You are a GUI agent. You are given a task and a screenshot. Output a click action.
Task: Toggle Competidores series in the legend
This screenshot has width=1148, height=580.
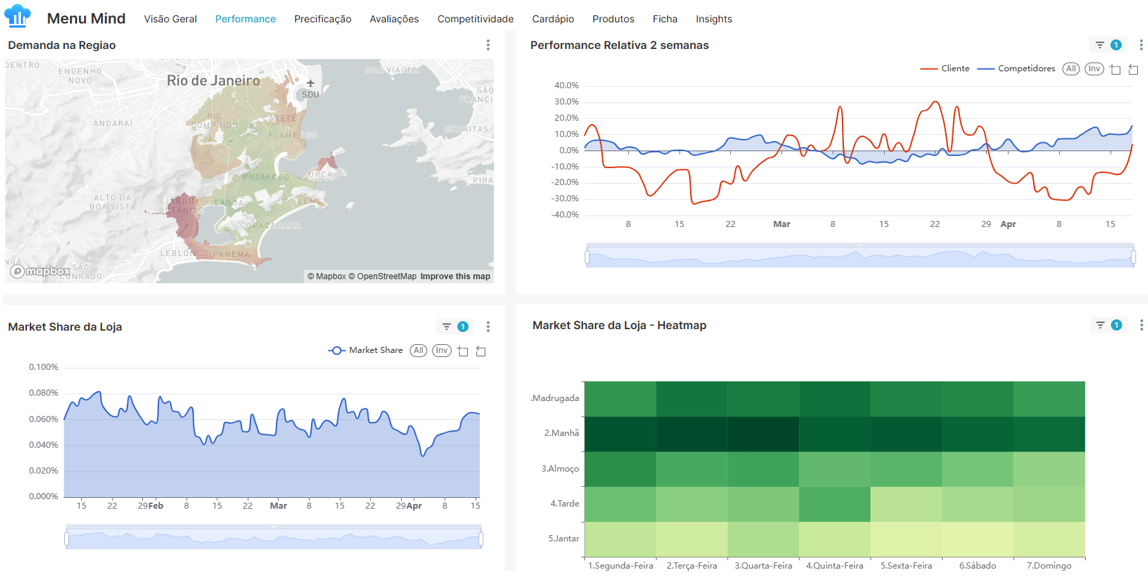1016,69
